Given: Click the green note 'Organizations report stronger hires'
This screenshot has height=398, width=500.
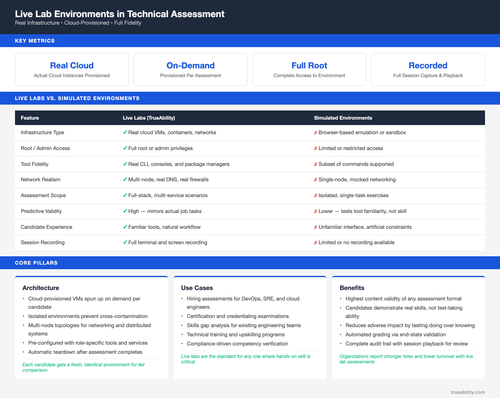Looking at the screenshot, I should click(406, 359).
